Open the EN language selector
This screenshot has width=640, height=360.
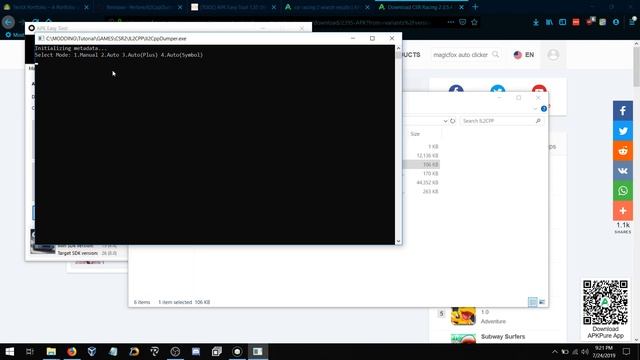[x=524, y=54]
